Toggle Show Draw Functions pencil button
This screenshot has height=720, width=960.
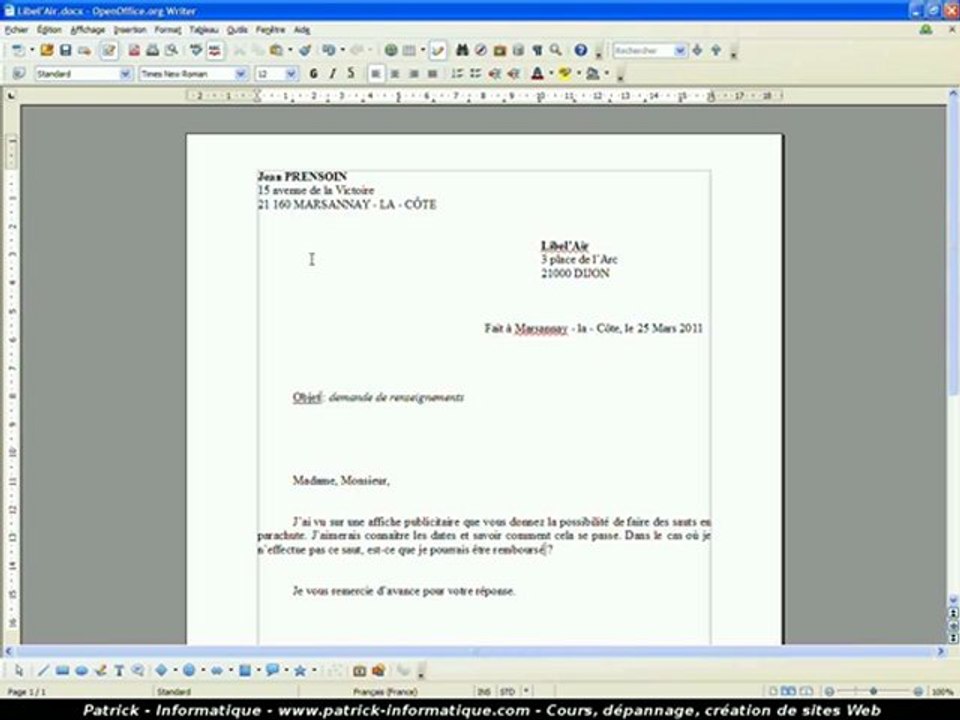pos(438,50)
